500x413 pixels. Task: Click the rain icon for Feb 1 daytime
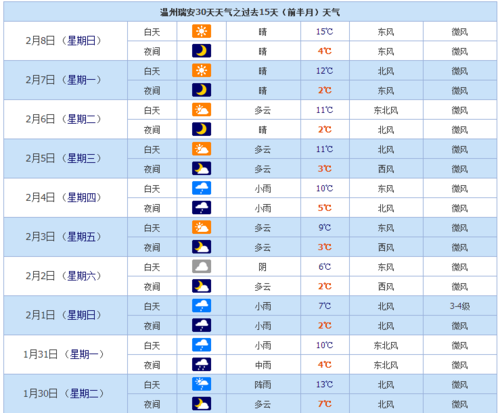tap(201, 306)
